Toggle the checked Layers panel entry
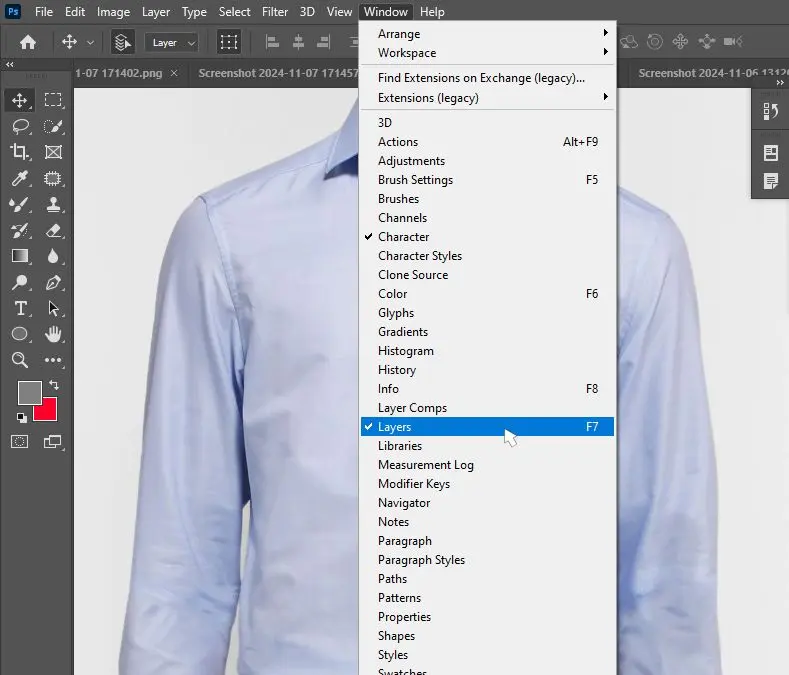The image size is (789, 675). click(x=394, y=427)
